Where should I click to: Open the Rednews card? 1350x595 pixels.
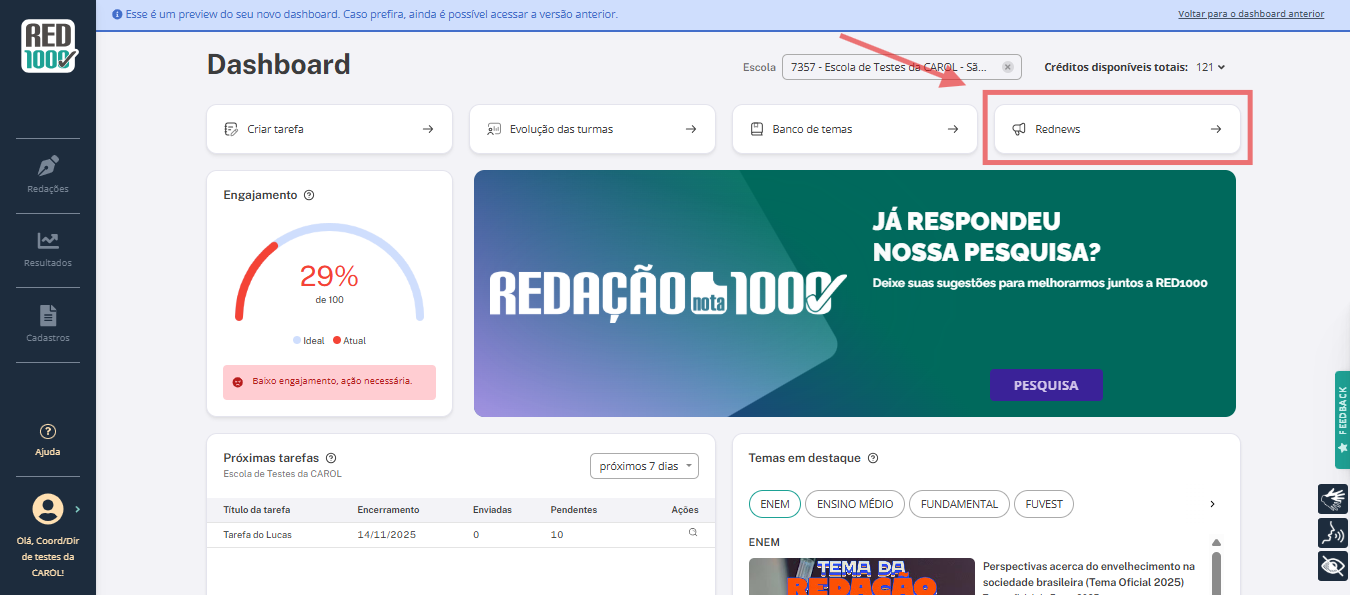[1118, 129]
